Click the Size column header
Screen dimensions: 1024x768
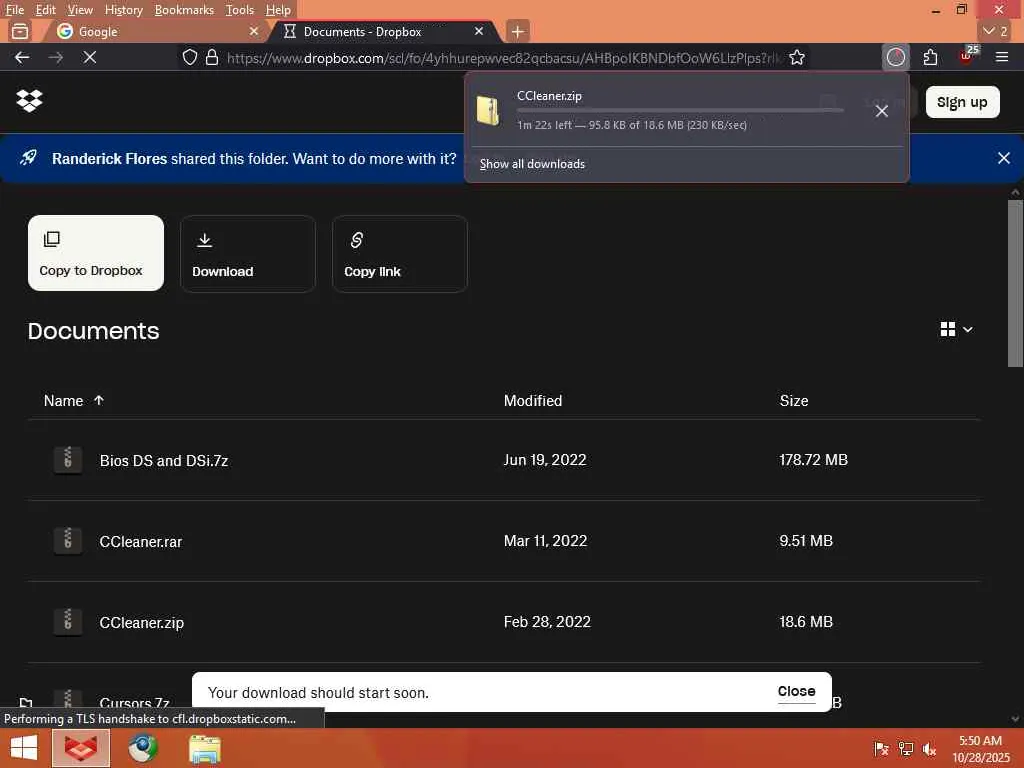pyautogui.click(x=793, y=400)
